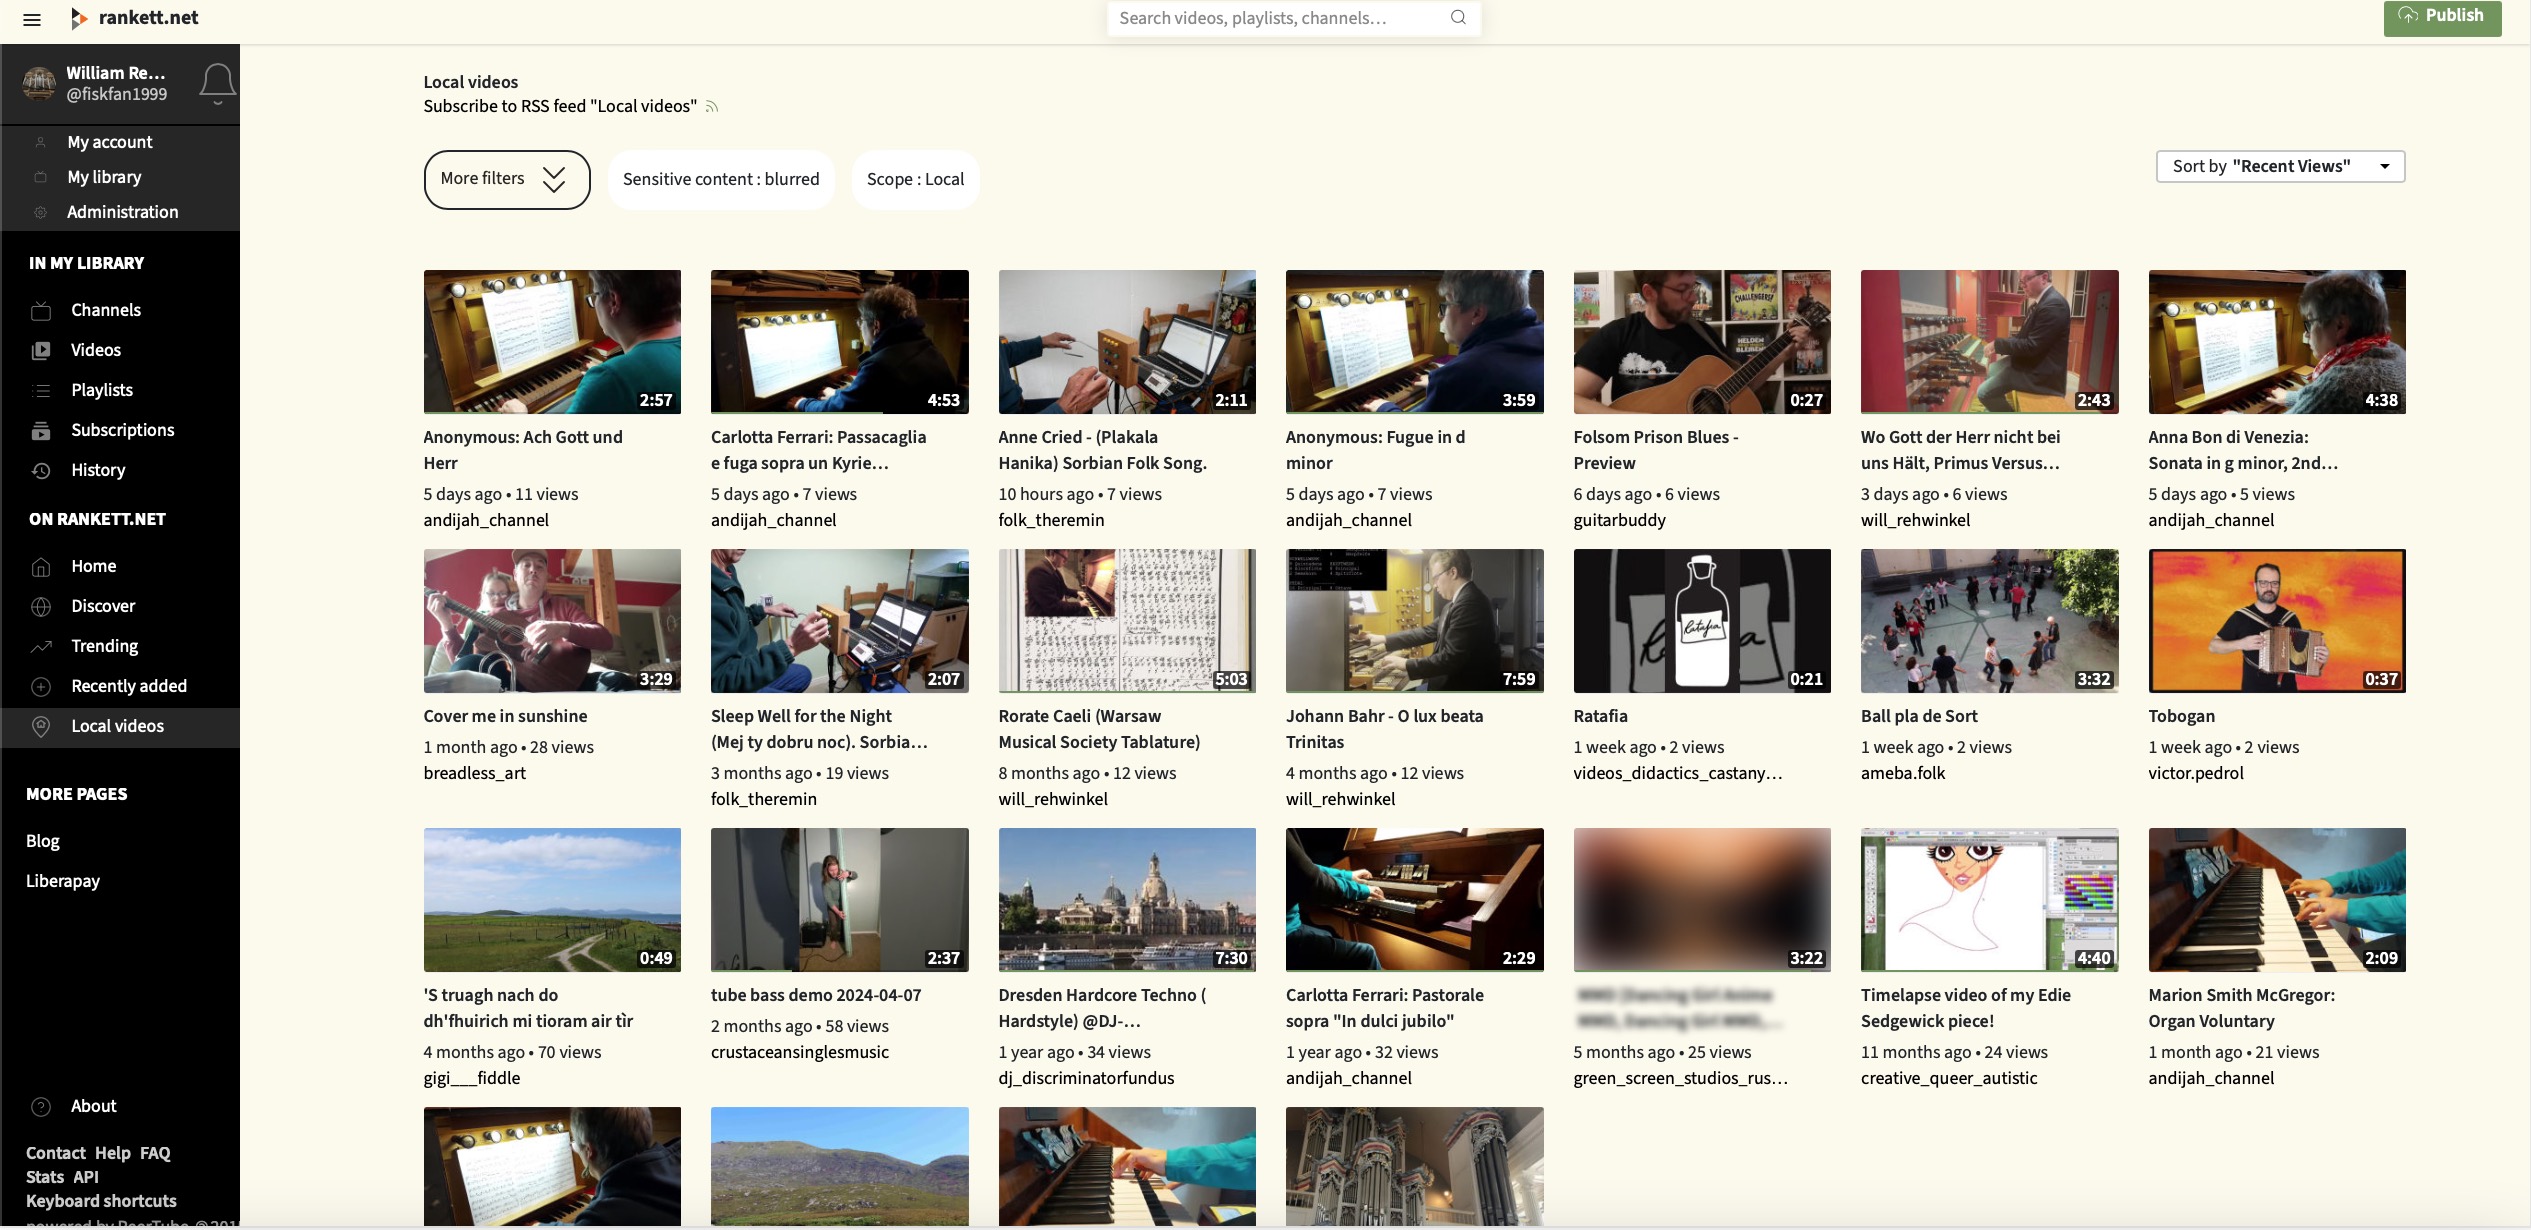Expand the More filters panel
2531x1230 pixels.
click(506, 179)
